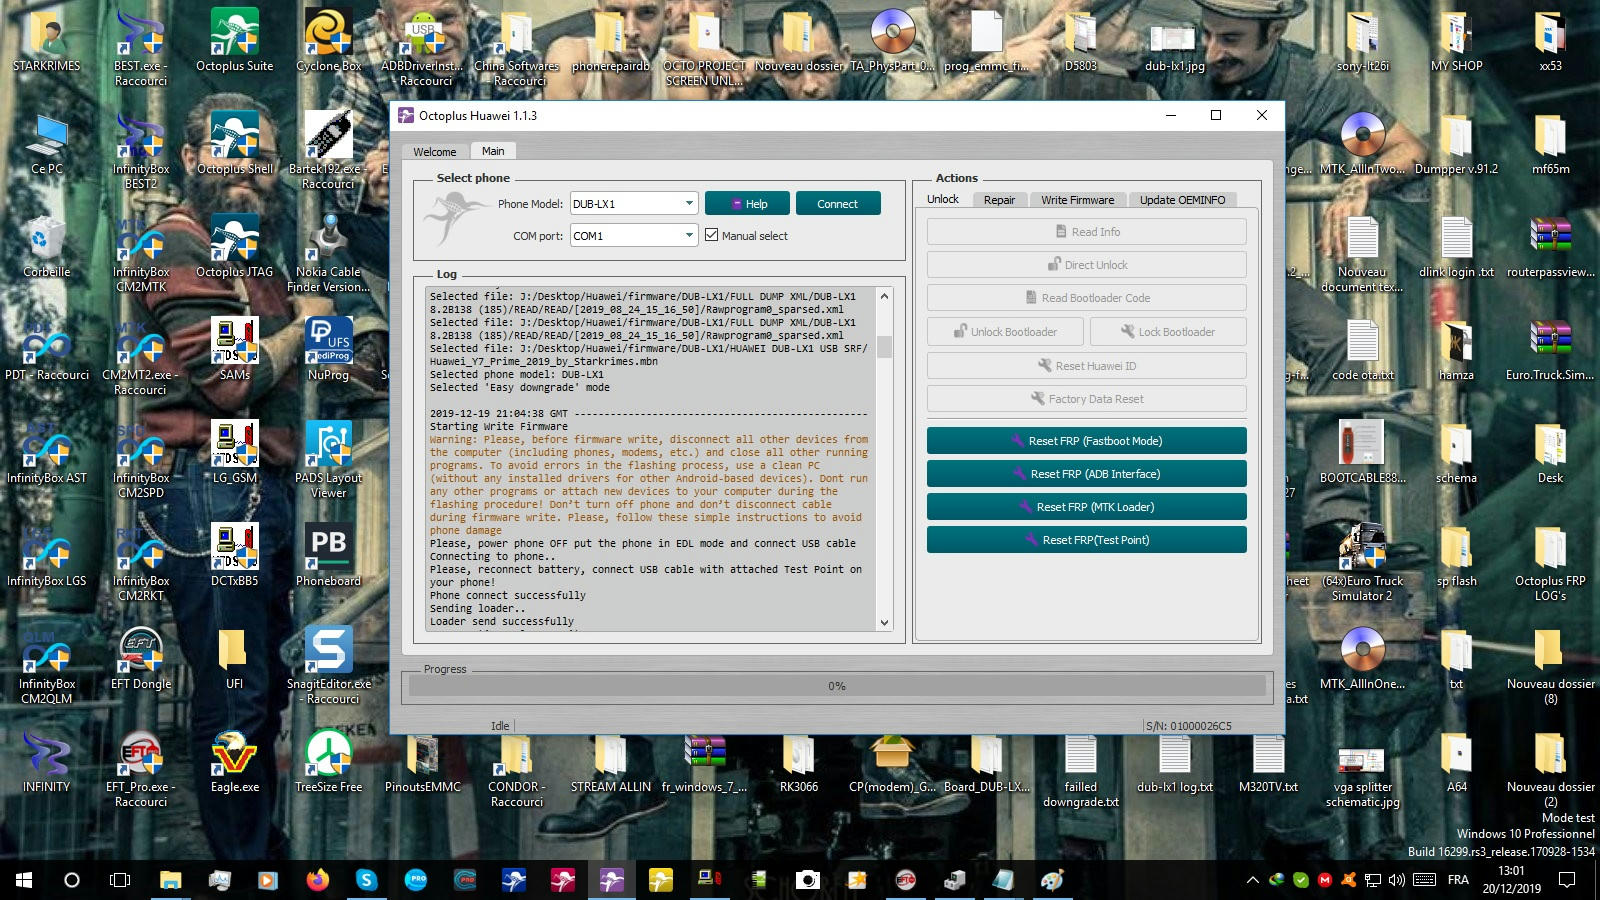Open the InfinityBox CM2MTK shortcut
The width and height of the screenshot is (1600, 900).
[141, 253]
